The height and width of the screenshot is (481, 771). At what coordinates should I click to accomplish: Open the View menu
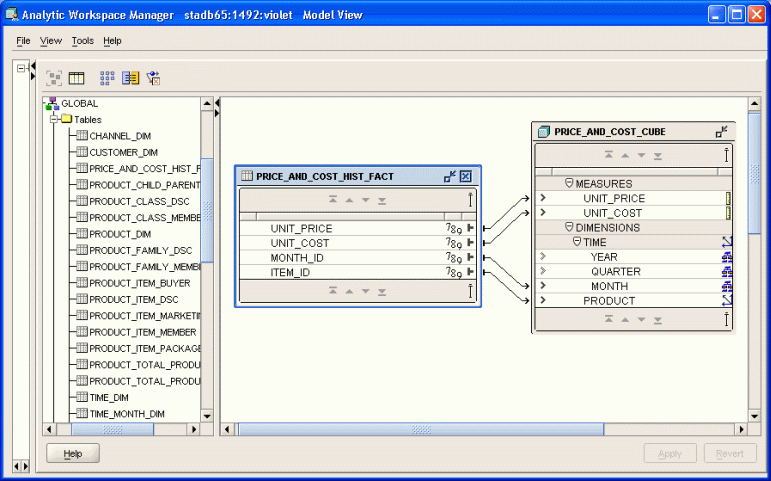[x=50, y=41]
